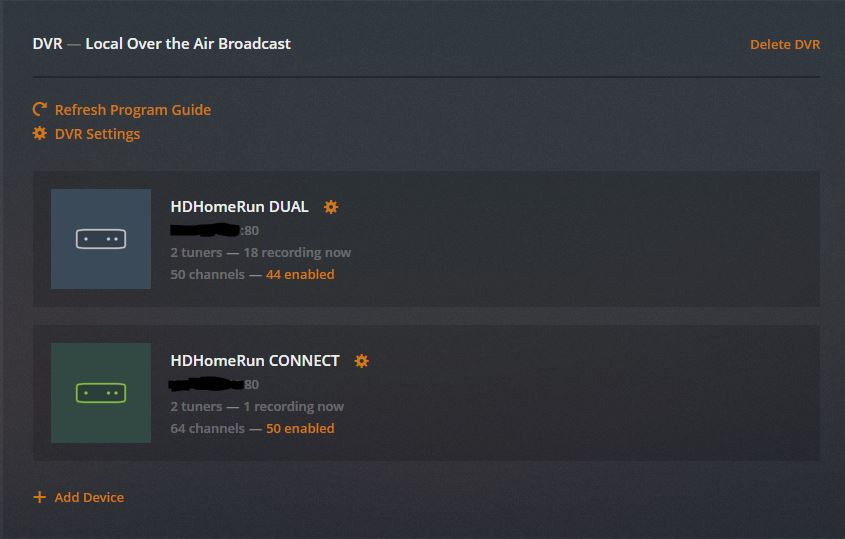Click the Add Device text link
Screen dimensions: 845x539
coord(89,497)
